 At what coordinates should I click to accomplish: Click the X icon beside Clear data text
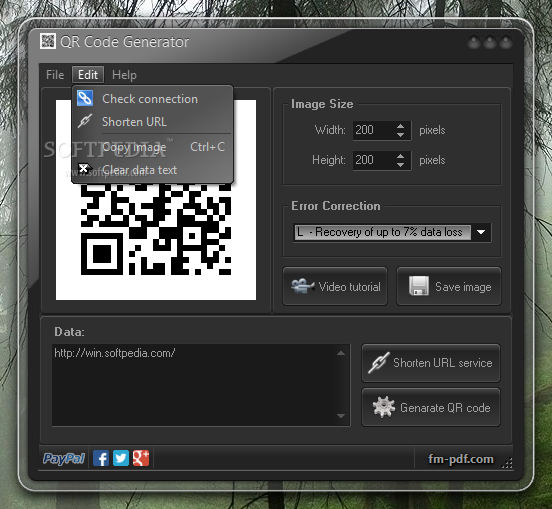click(x=84, y=169)
